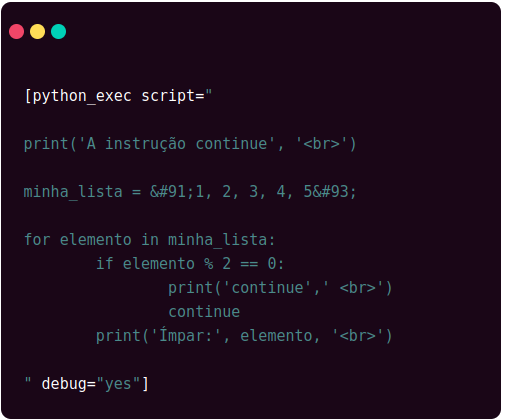The height and width of the screenshot is (420, 505).
Task: Click the [python_exec shortcode text
Action: [78, 96]
